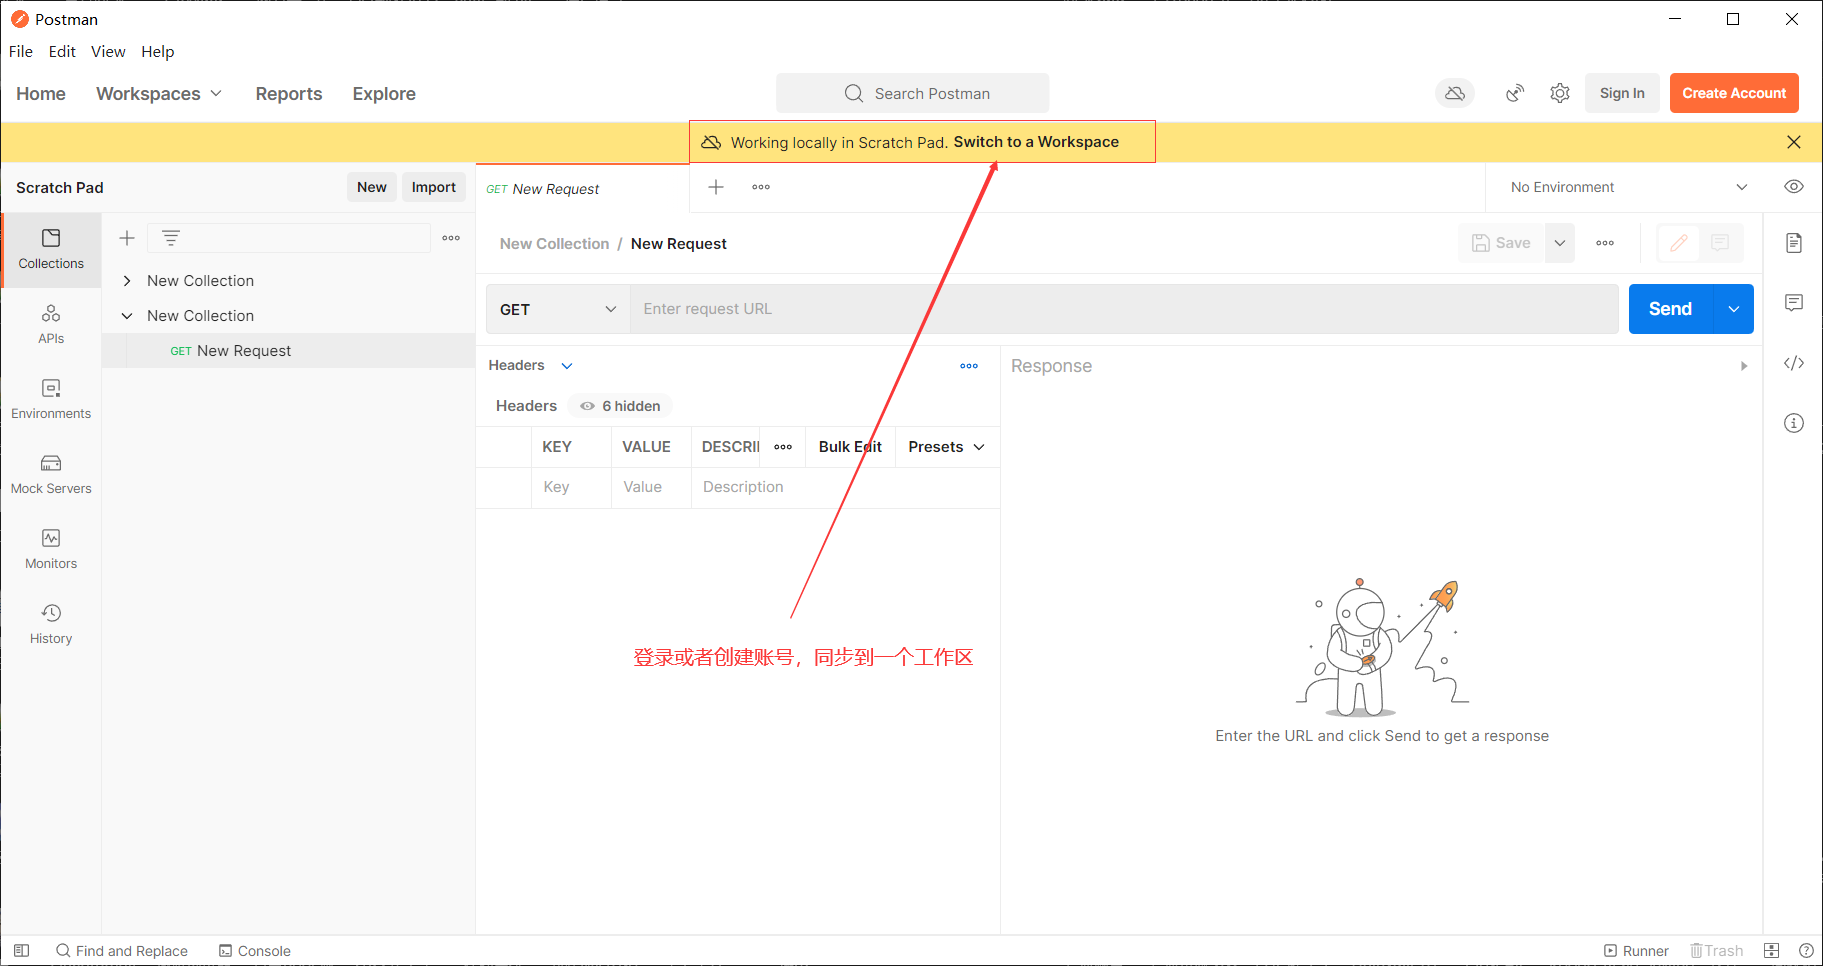Open Find and Replace in status bar
Screen dimensions: 1823x966
[x=122, y=950]
